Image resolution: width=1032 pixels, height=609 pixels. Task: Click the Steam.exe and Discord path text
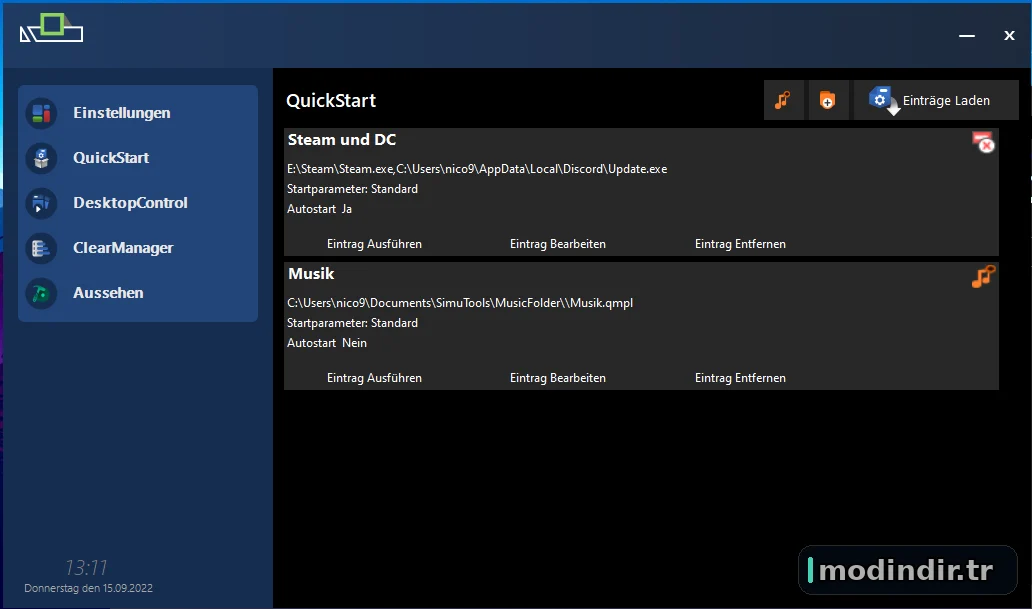pos(477,169)
